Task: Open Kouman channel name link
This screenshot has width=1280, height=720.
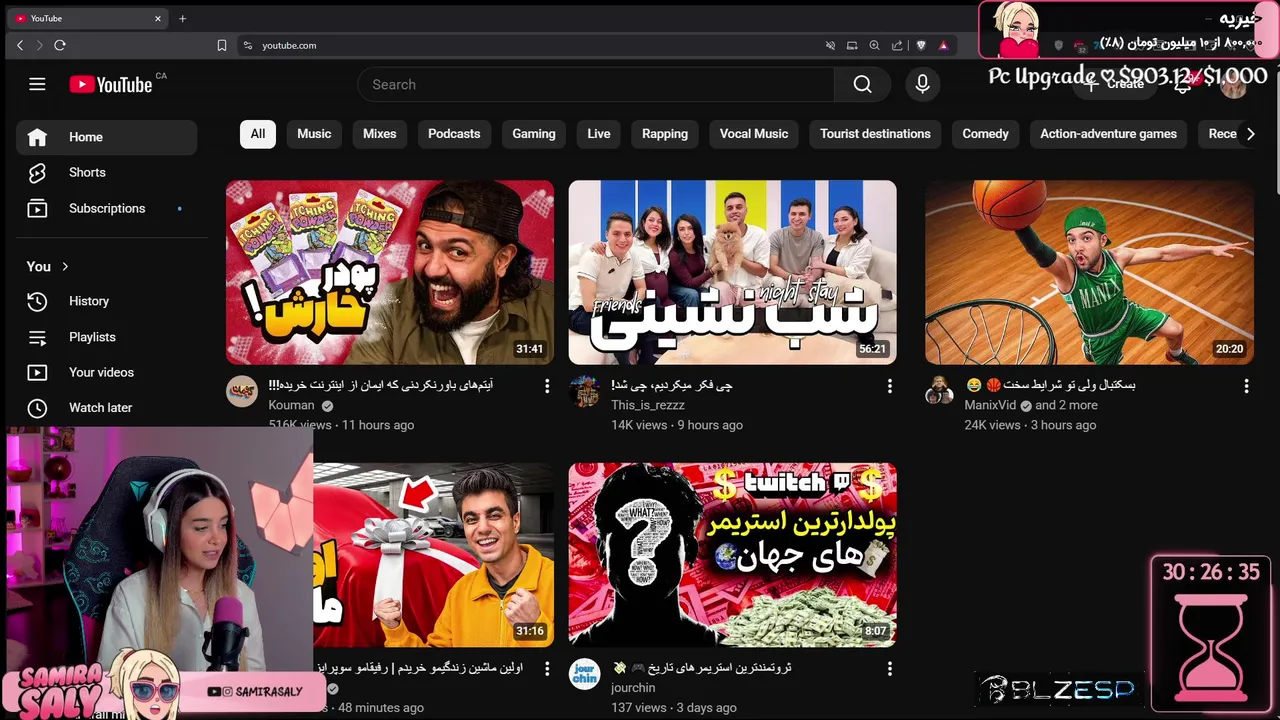Action: 291,405
